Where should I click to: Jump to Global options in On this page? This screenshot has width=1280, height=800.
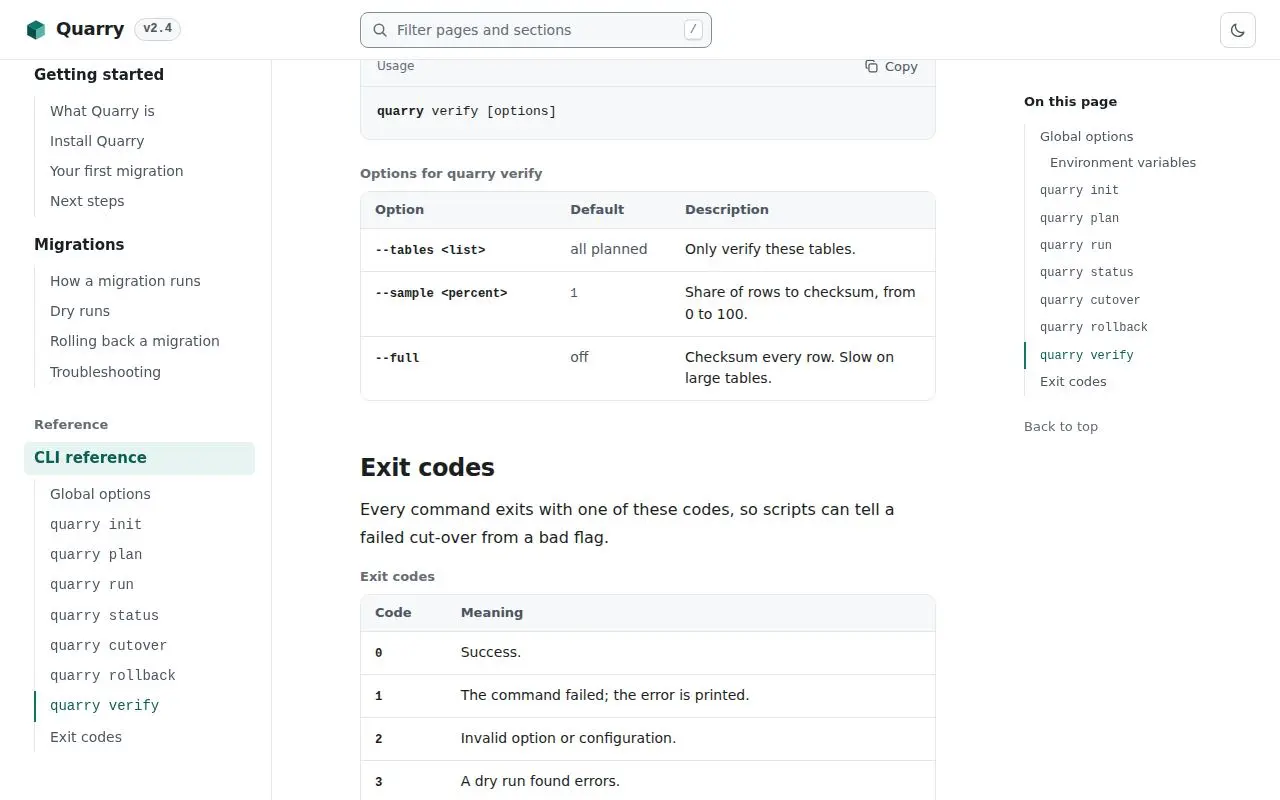click(1087, 136)
